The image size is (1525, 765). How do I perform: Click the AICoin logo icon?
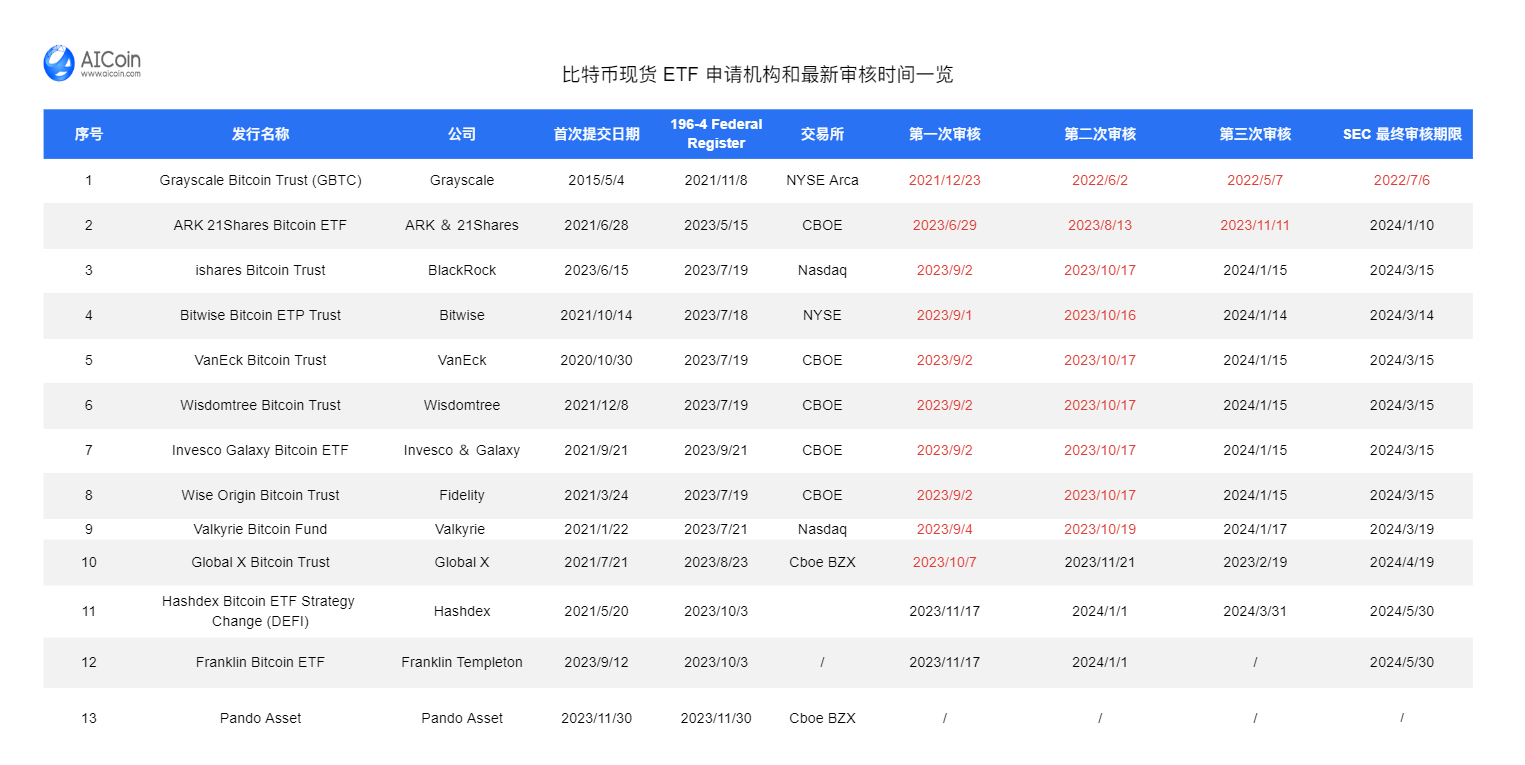coord(59,62)
